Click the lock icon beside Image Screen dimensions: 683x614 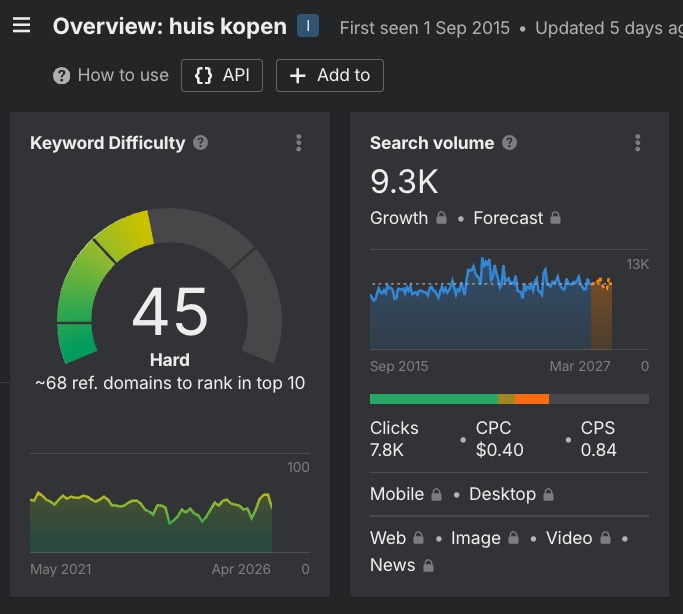pyautogui.click(x=514, y=538)
